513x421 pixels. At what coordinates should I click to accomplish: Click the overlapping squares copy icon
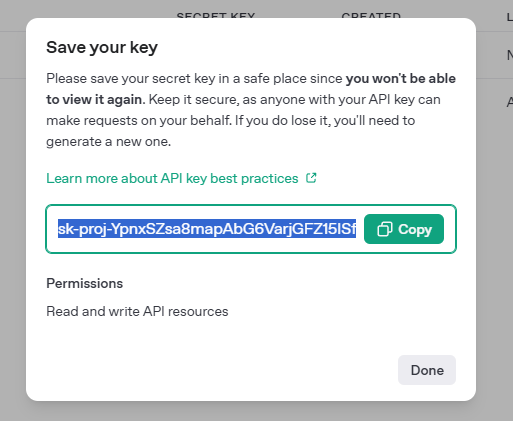384,229
